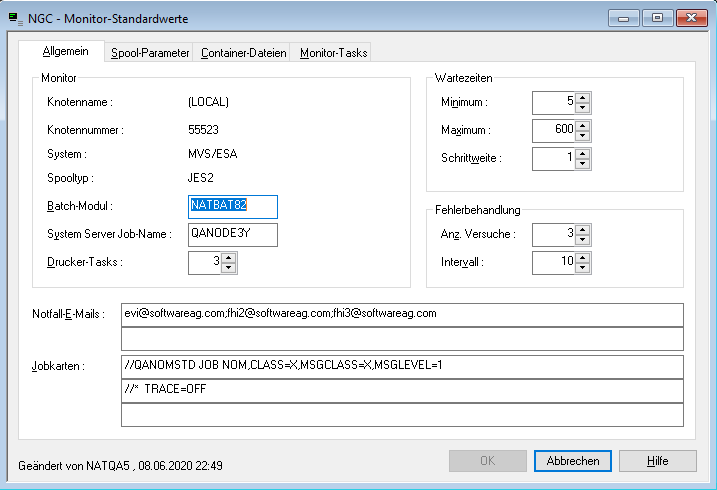717x490 pixels.
Task: Decrease the Anz. Versuche value
Action: pos(582,240)
